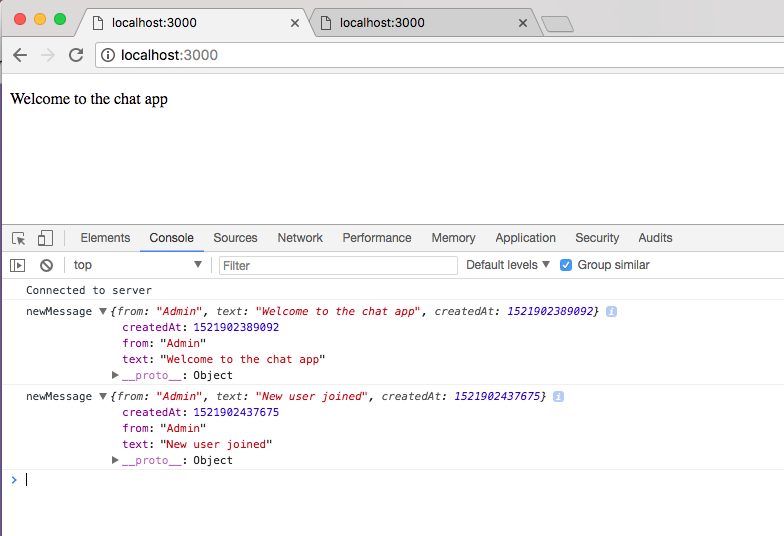Click the inspect element picker icon
This screenshot has width=784, height=536.
pos(19,238)
